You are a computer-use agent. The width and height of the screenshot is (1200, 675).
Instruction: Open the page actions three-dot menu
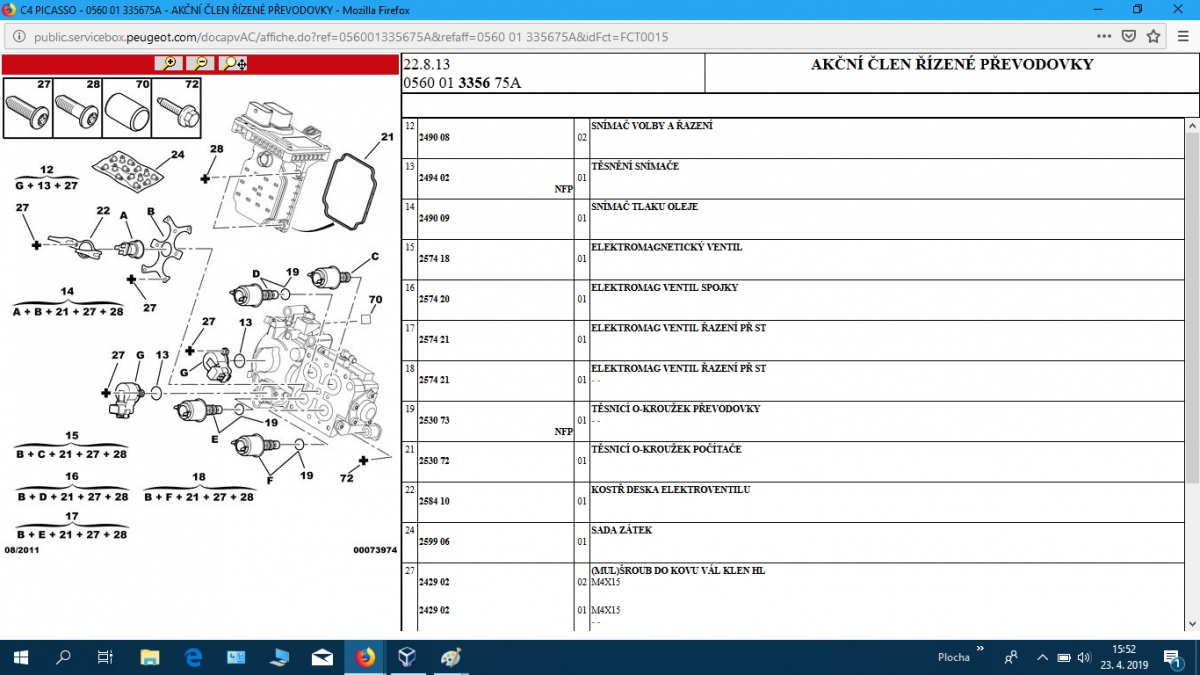(1104, 36)
